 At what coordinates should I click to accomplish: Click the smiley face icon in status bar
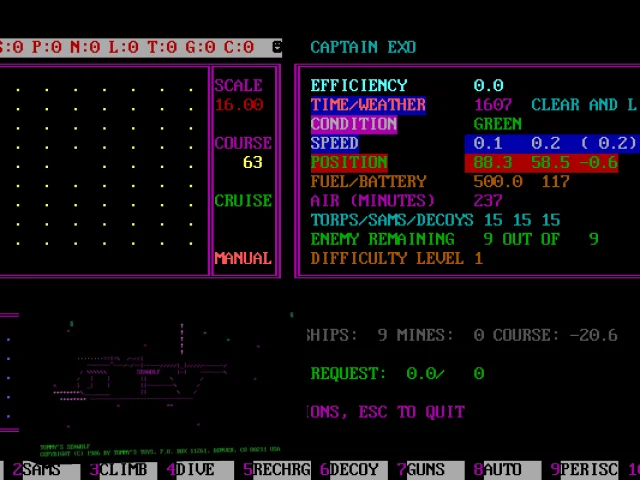click(x=277, y=47)
